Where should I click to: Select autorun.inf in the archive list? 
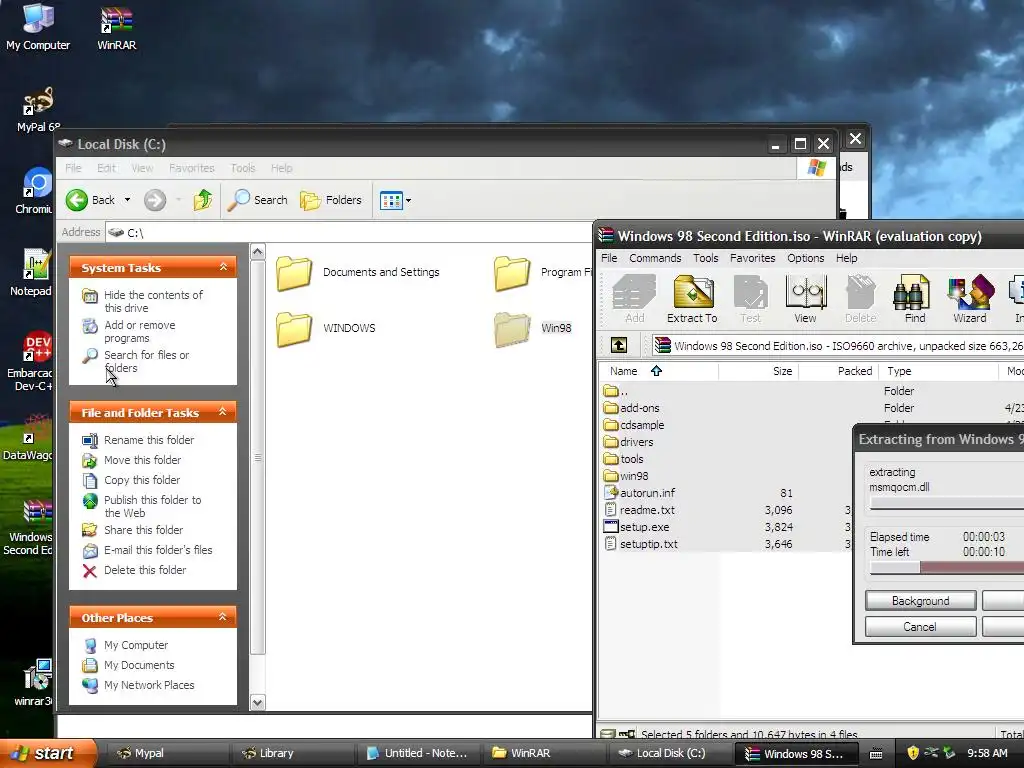coord(639,493)
